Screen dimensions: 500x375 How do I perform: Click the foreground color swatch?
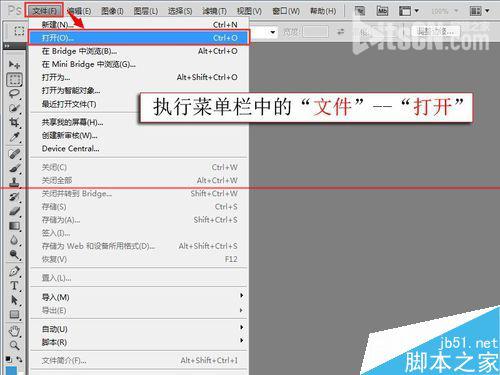pyautogui.click(x=11, y=370)
